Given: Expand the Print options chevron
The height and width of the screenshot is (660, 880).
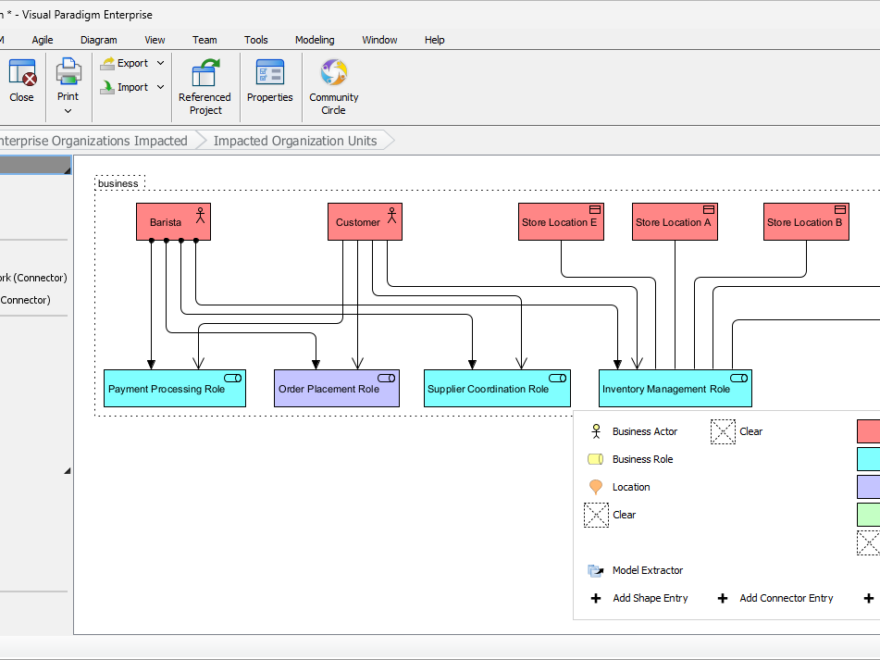Looking at the screenshot, I should 67,109.
